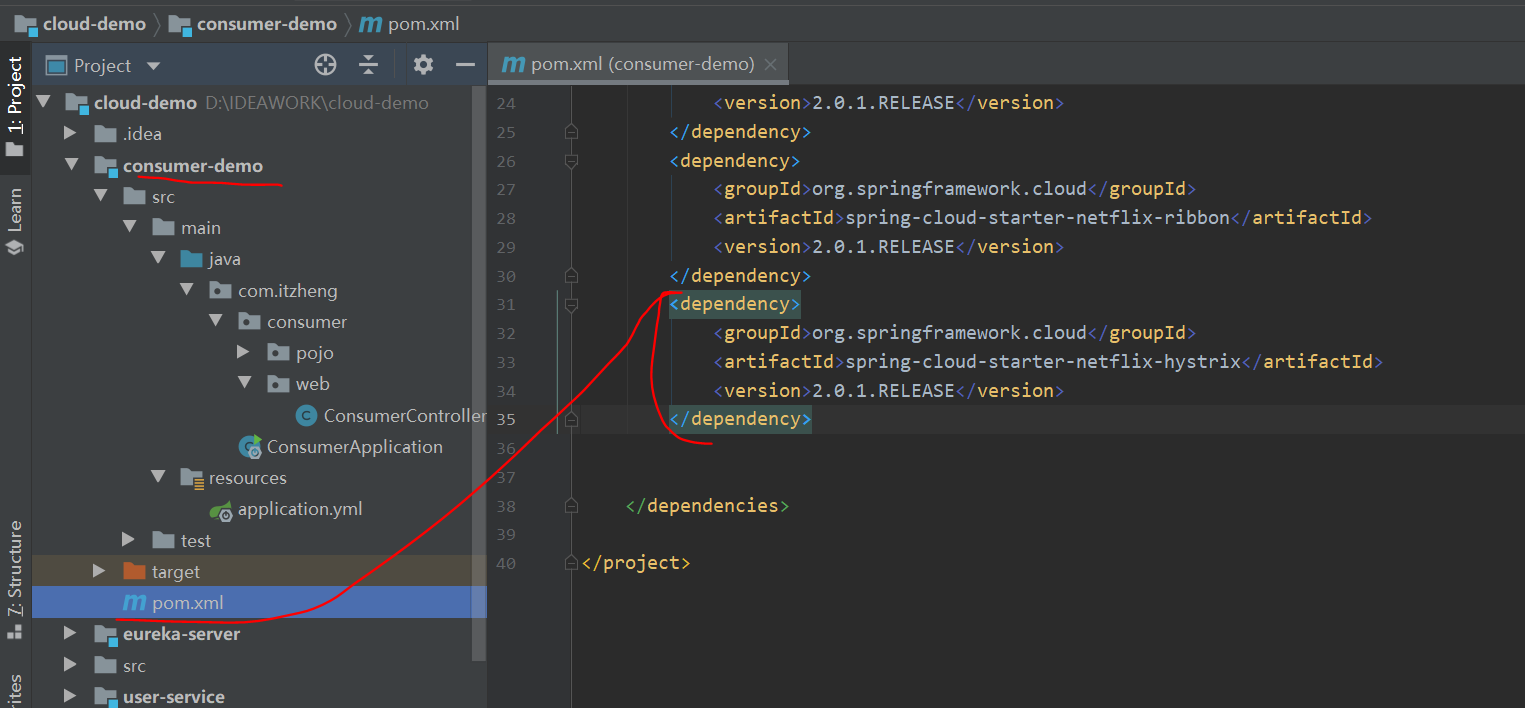The width and height of the screenshot is (1525, 708).
Task: Click fold end marker at line 30
Action: click(x=571, y=276)
